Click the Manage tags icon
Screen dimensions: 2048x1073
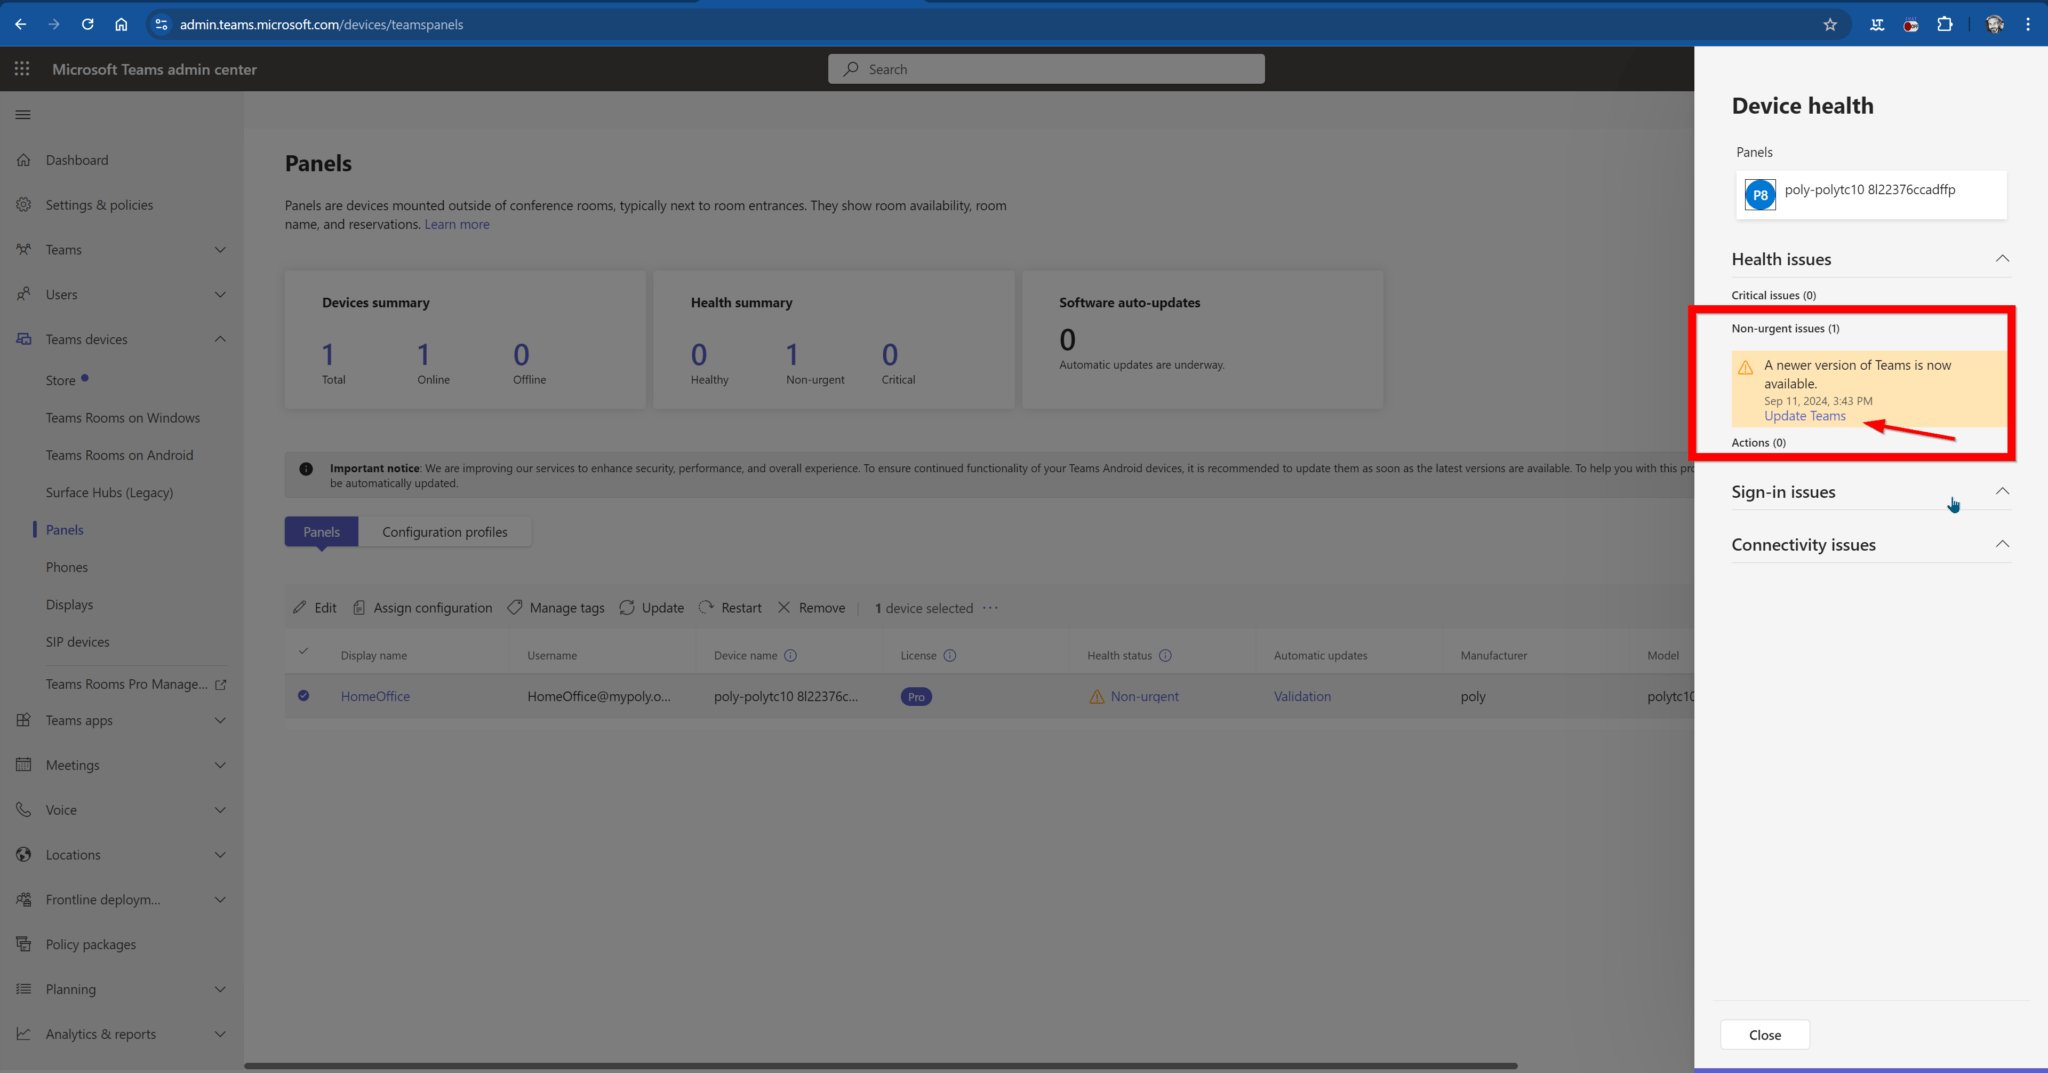[x=516, y=607]
